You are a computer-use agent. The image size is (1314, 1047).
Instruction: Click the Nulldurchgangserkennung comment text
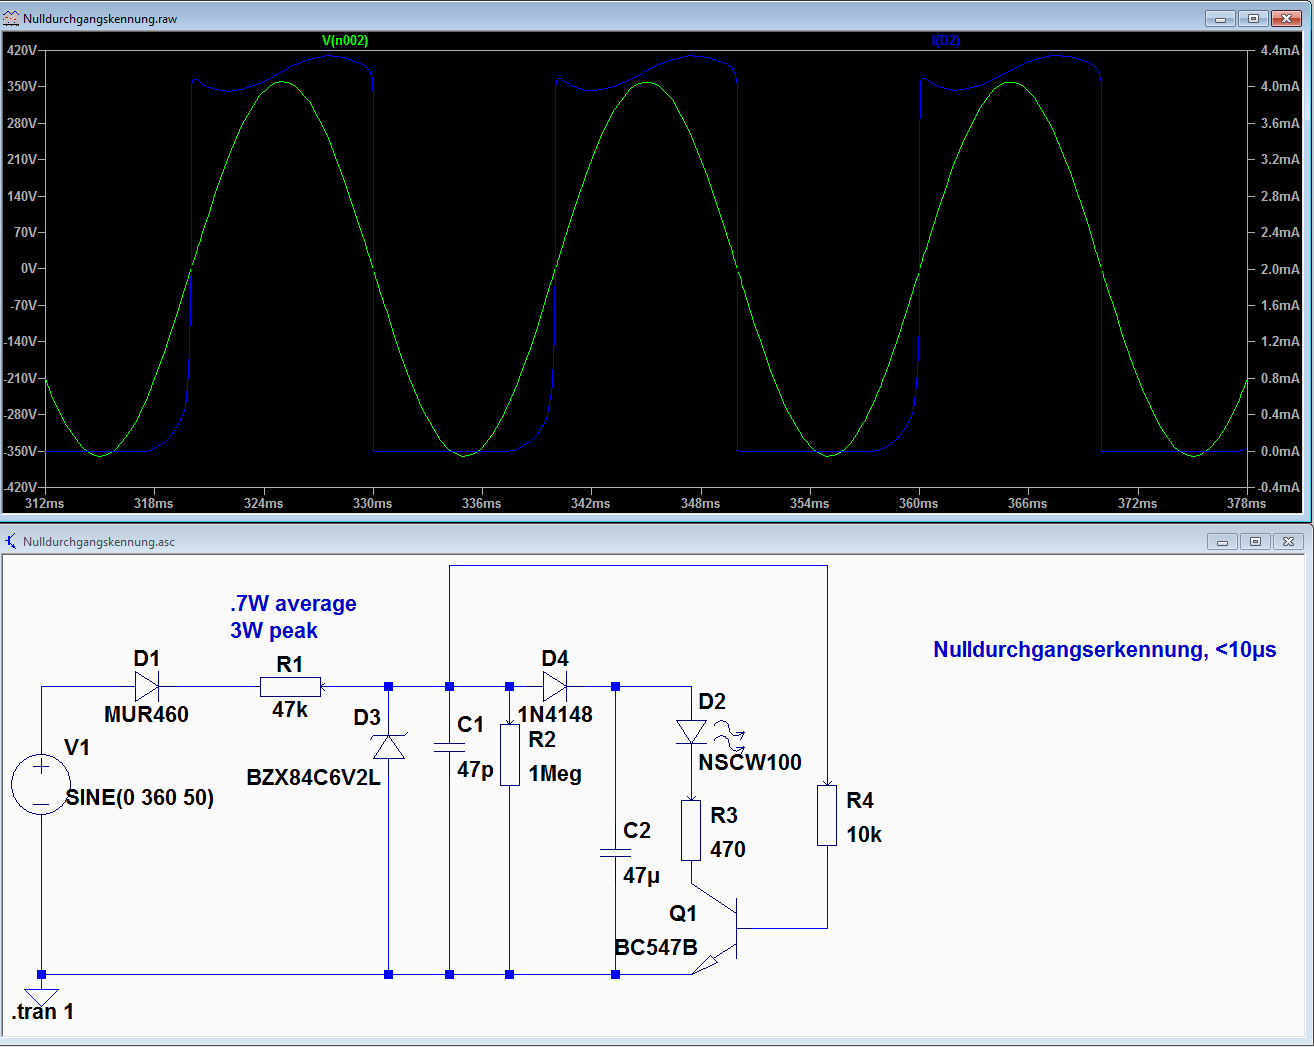[x=1104, y=650]
